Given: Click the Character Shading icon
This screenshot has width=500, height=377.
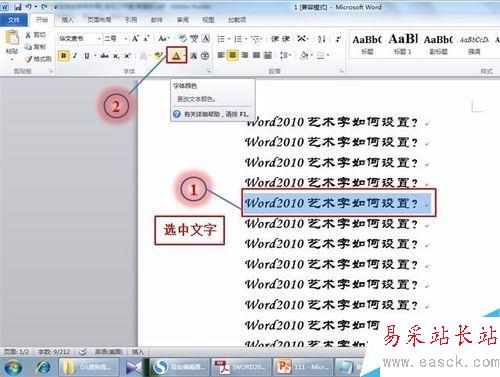Looking at the screenshot, I should (x=194, y=56).
